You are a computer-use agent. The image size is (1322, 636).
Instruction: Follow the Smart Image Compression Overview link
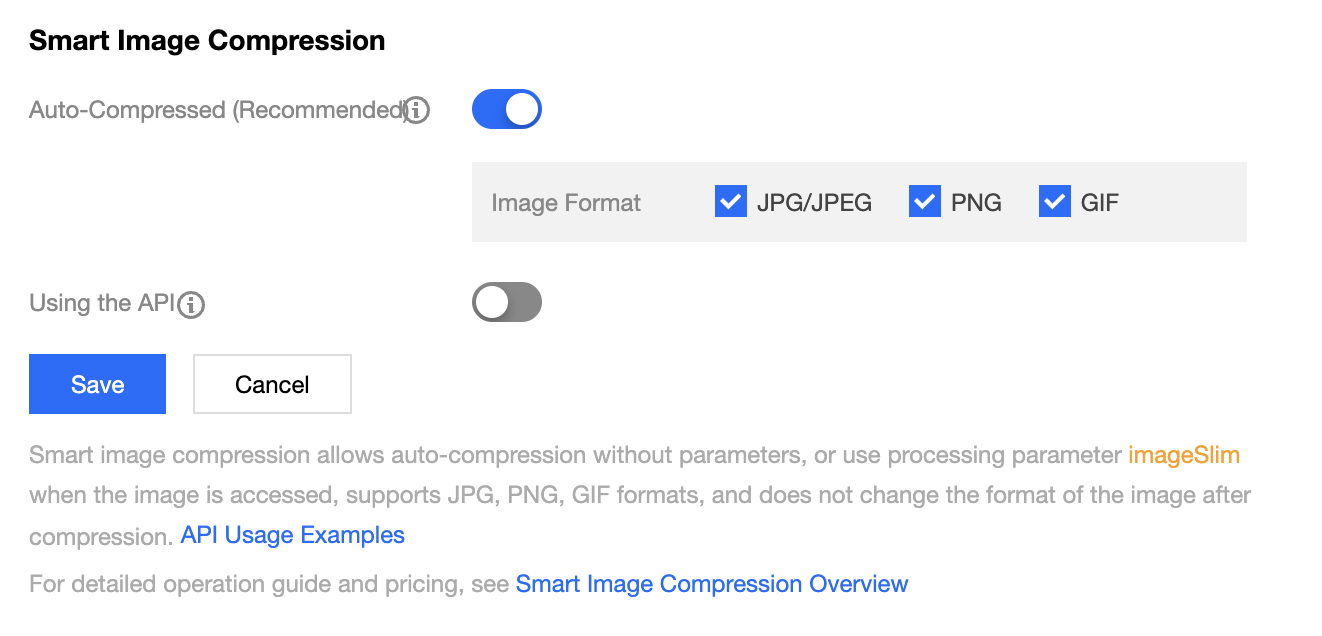(711, 584)
